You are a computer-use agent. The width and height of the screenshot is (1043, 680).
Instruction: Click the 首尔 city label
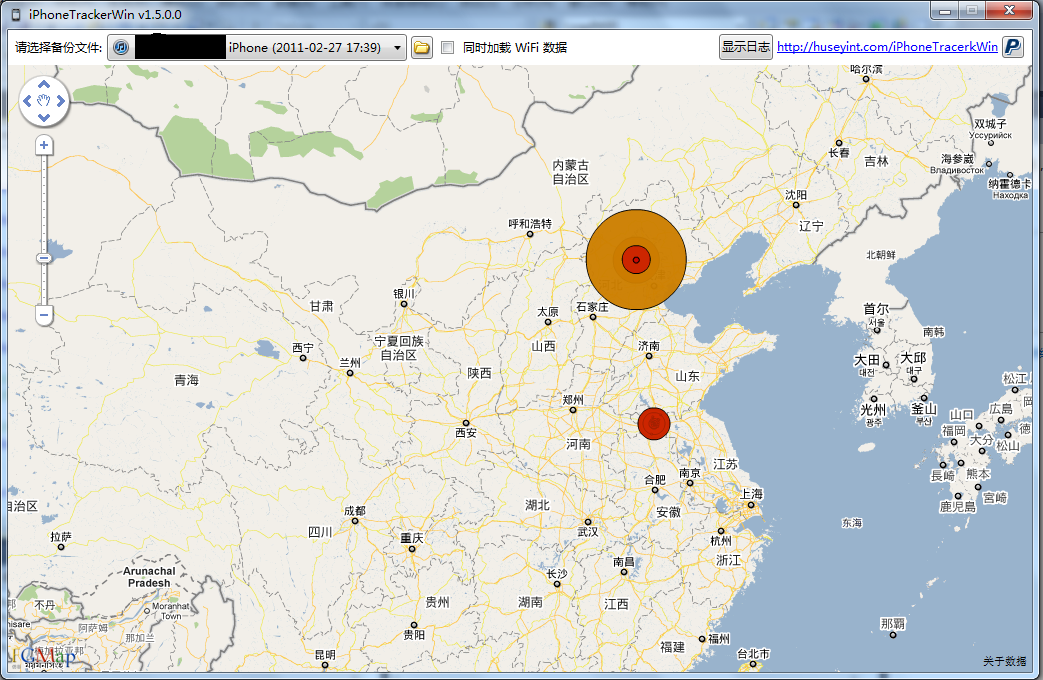[x=876, y=309]
